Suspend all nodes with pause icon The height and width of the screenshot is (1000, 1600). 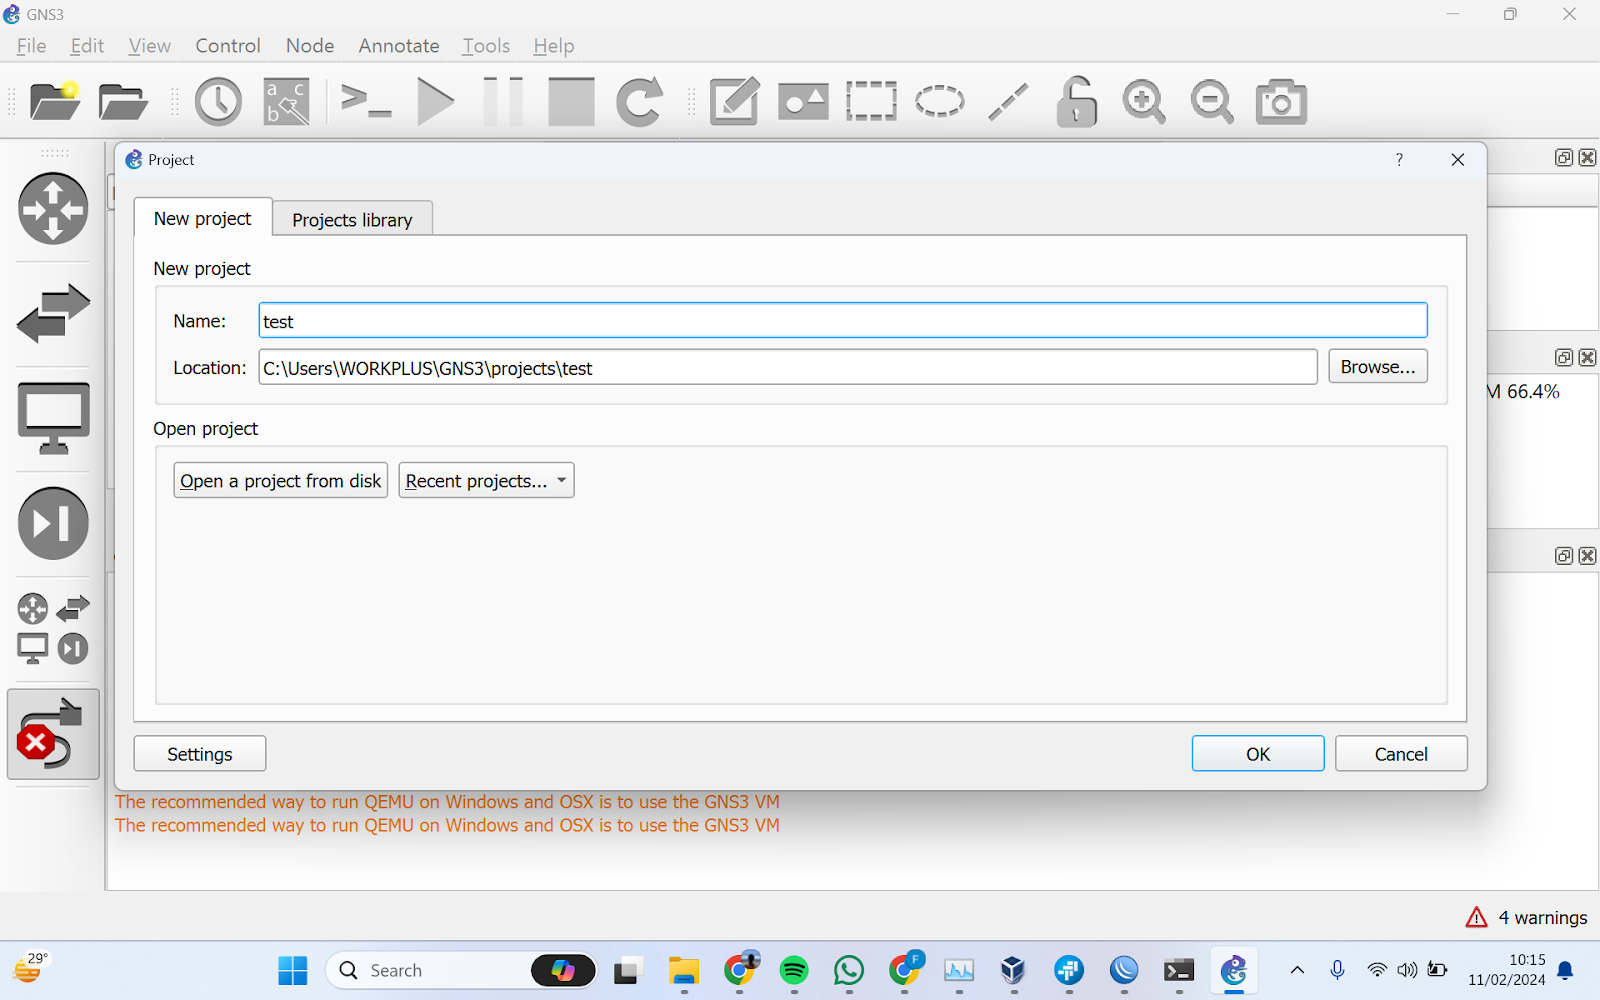pos(503,101)
